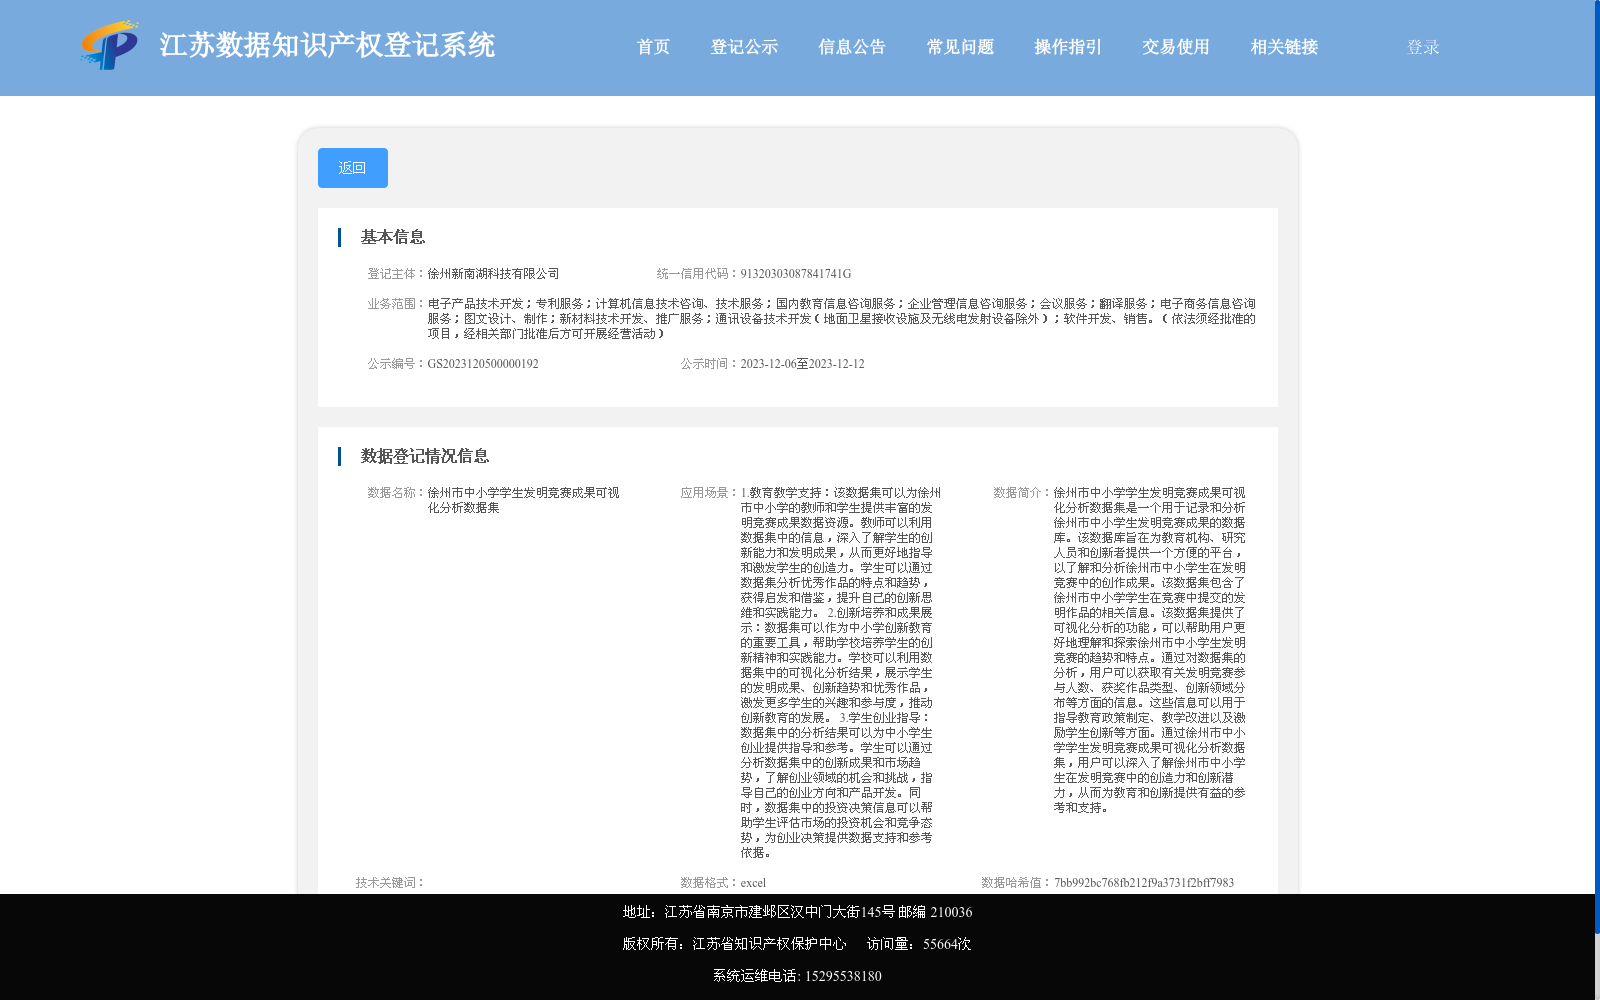Image resolution: width=1600 pixels, height=1000 pixels.
Task: Click the site logo icon in the header
Action: pos(110,45)
